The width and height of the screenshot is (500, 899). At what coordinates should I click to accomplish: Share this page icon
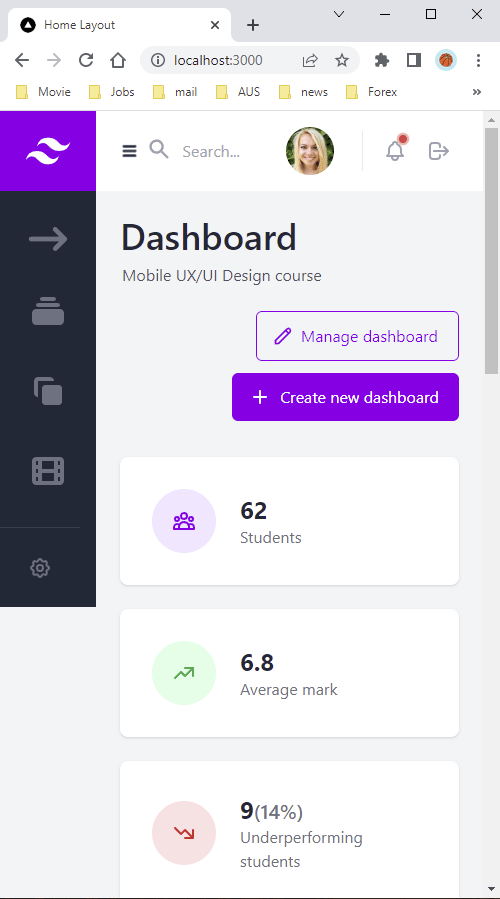click(x=310, y=60)
